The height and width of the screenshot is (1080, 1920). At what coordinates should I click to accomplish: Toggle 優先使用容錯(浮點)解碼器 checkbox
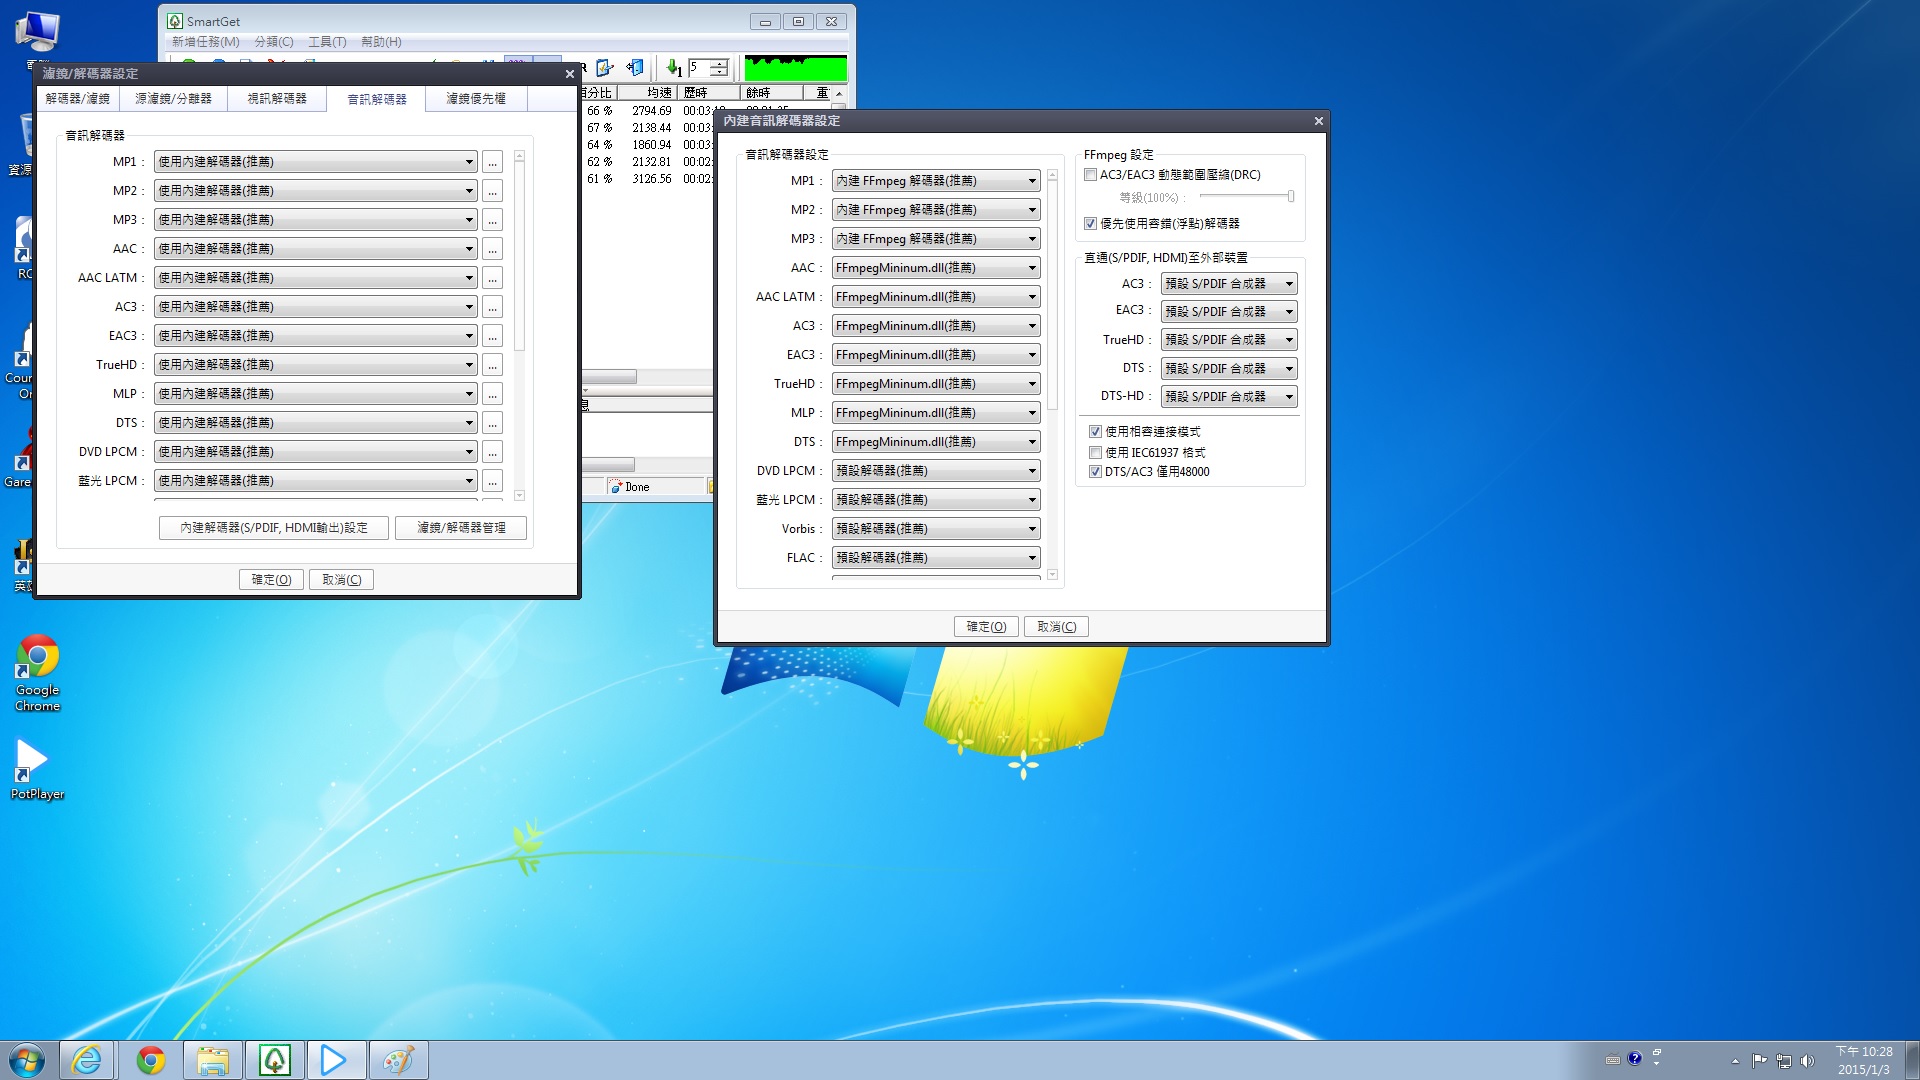(1091, 224)
